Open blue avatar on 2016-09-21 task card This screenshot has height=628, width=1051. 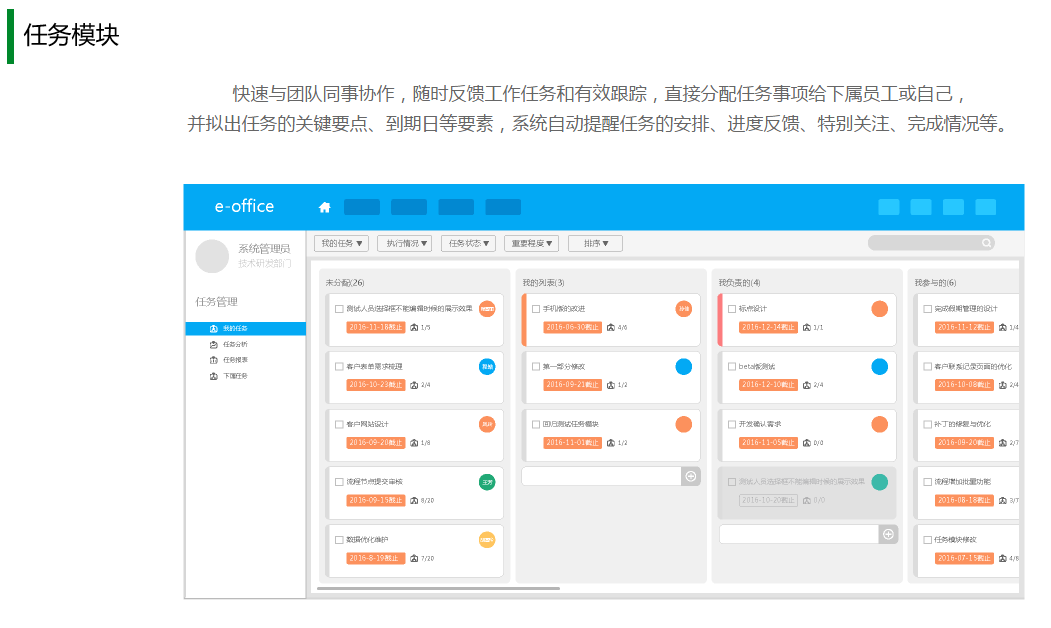(x=684, y=367)
